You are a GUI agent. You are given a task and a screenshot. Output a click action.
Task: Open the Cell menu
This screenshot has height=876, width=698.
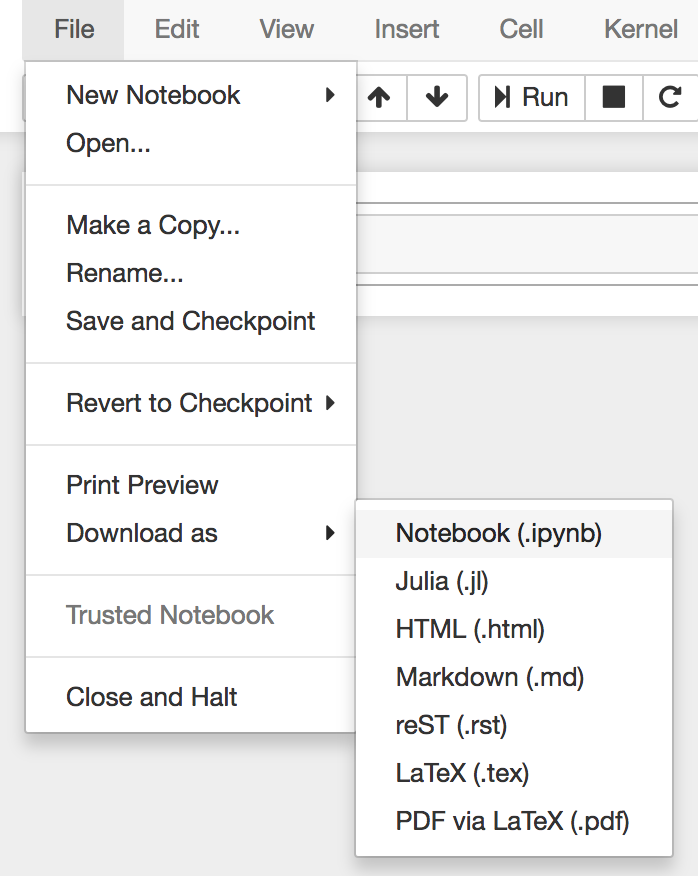click(x=520, y=29)
